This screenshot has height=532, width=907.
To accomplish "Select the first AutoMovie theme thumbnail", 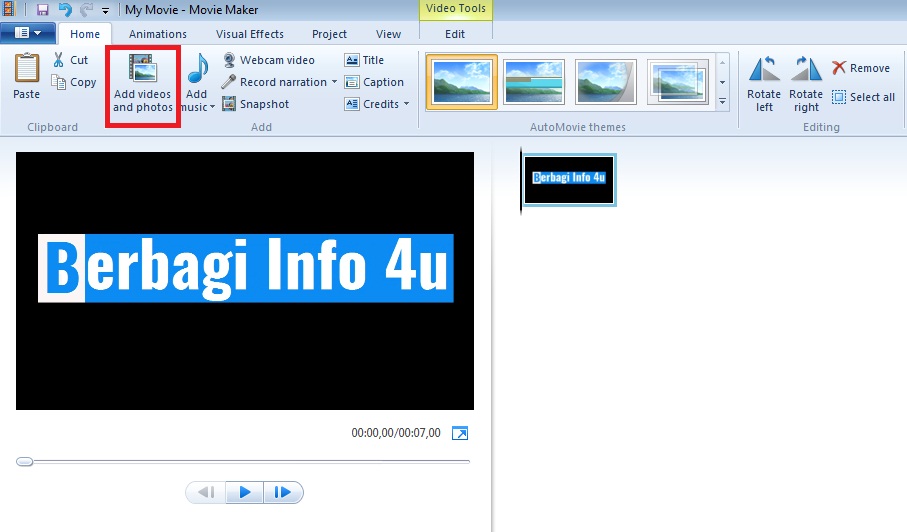I will (462, 82).
